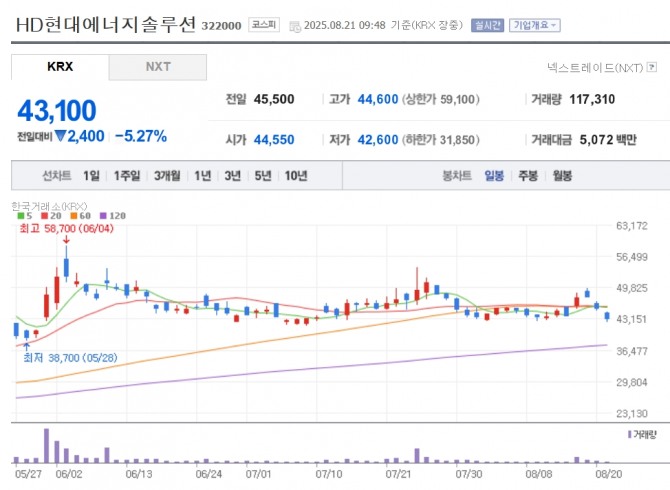The image size is (670, 490).
Task: Select the 1주일 line chart period
Action: (127, 176)
